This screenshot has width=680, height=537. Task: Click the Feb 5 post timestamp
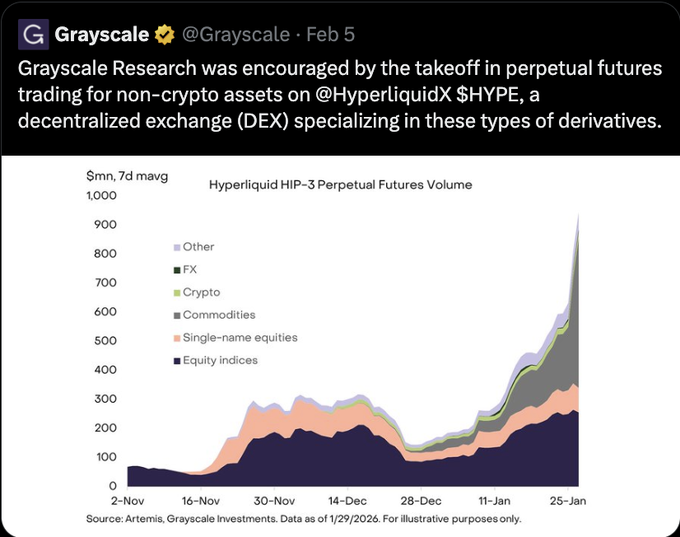coord(330,36)
